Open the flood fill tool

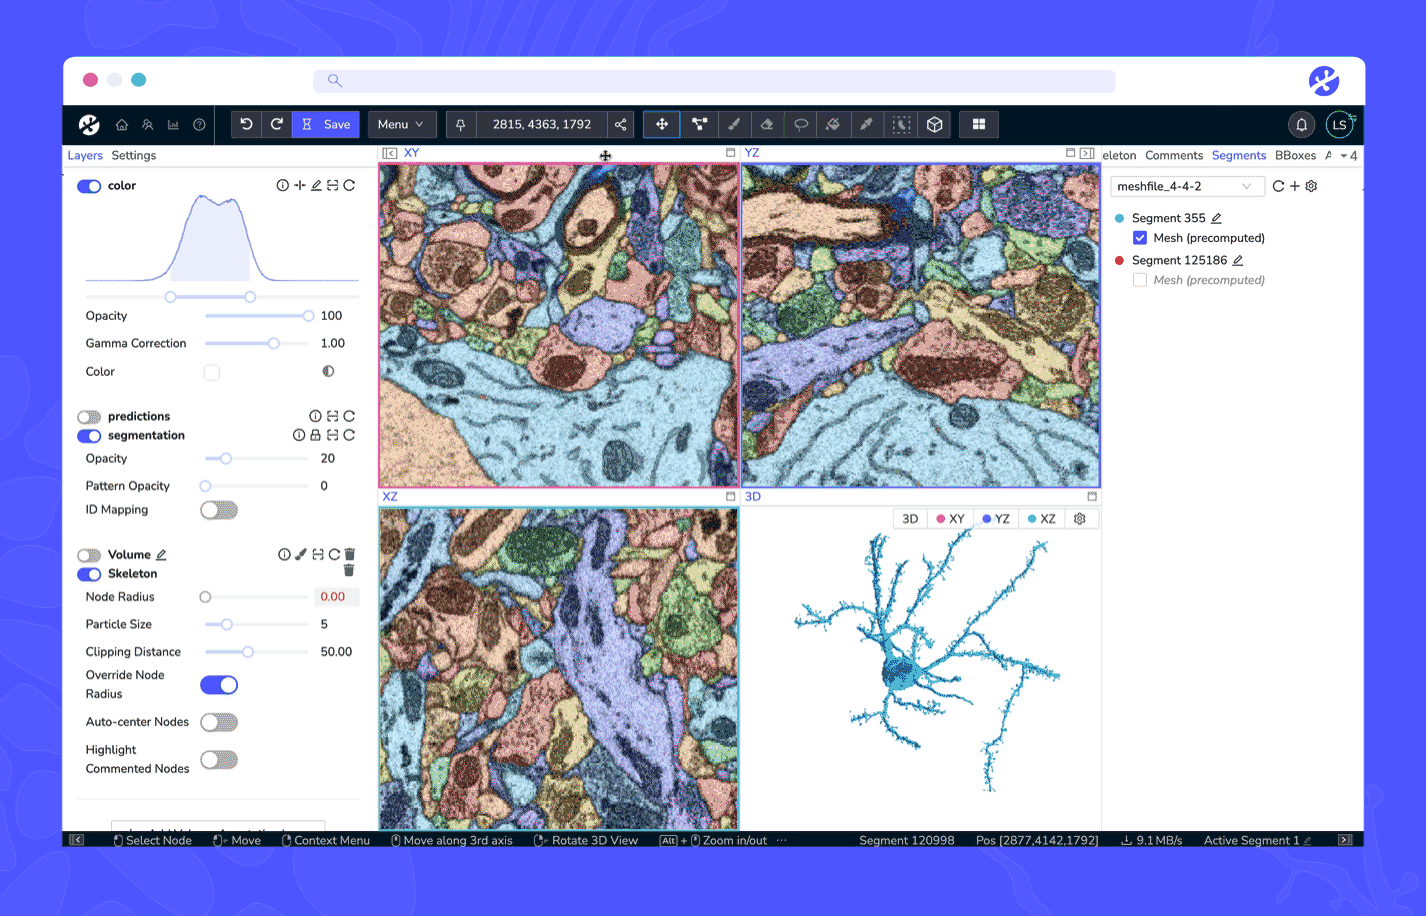click(x=833, y=124)
